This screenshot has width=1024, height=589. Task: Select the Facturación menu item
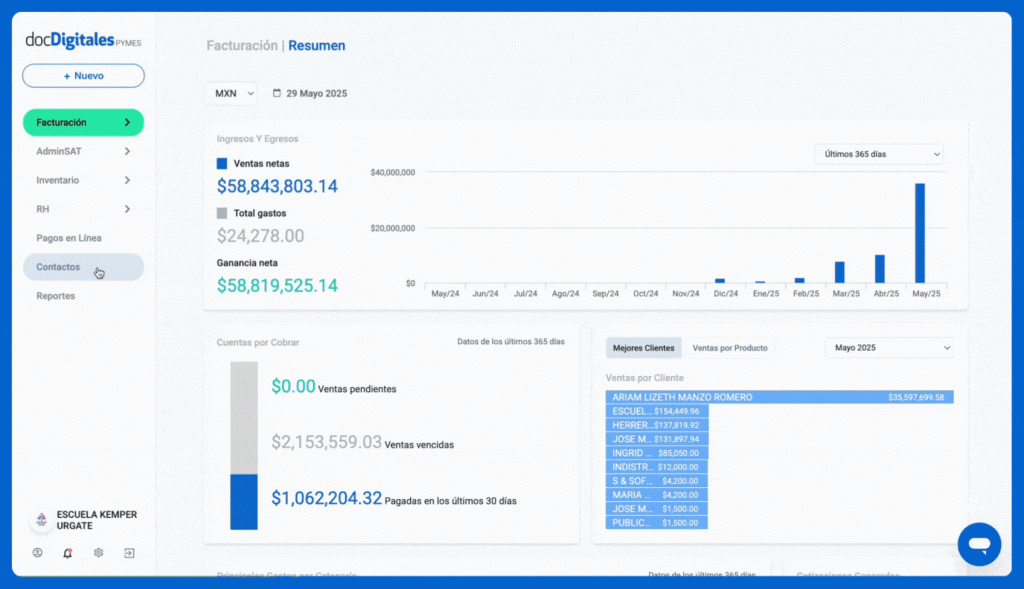[84, 123]
